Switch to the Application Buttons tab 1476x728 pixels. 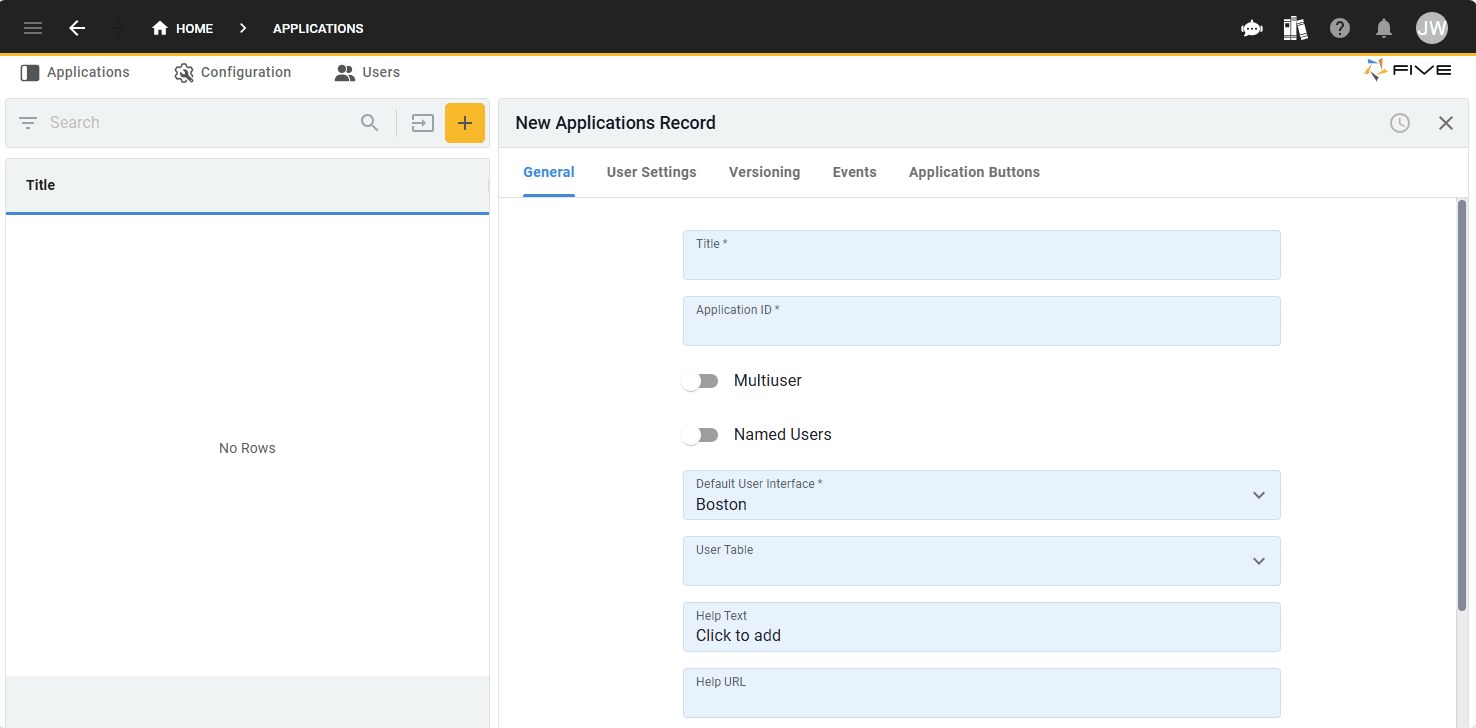(x=974, y=172)
